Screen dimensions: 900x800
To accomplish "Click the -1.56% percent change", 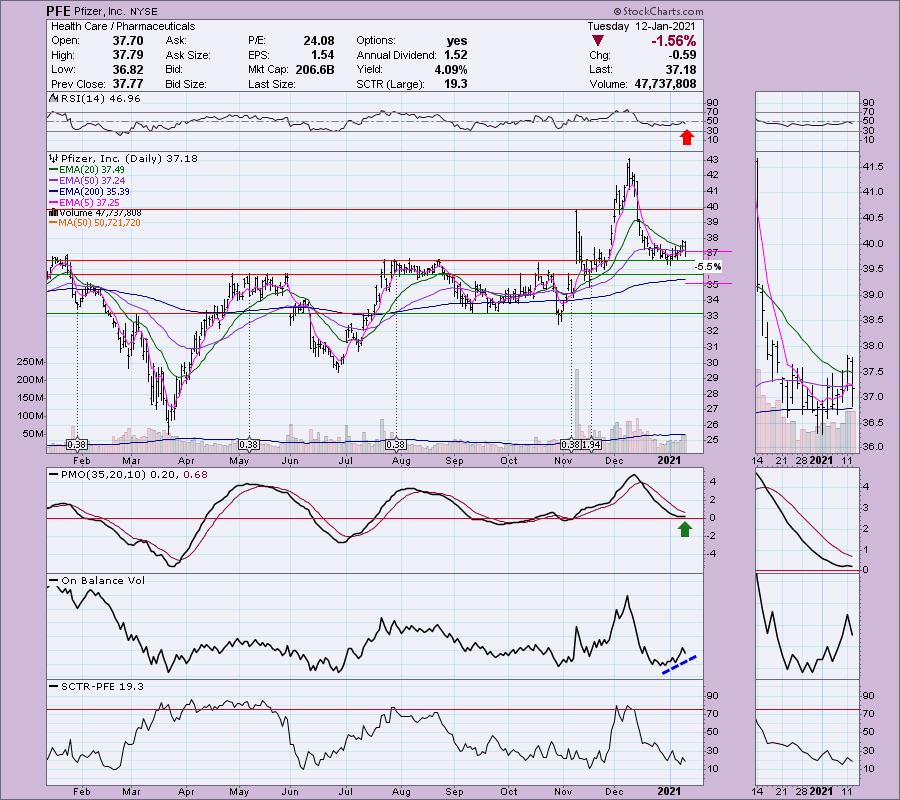I will click(673, 41).
